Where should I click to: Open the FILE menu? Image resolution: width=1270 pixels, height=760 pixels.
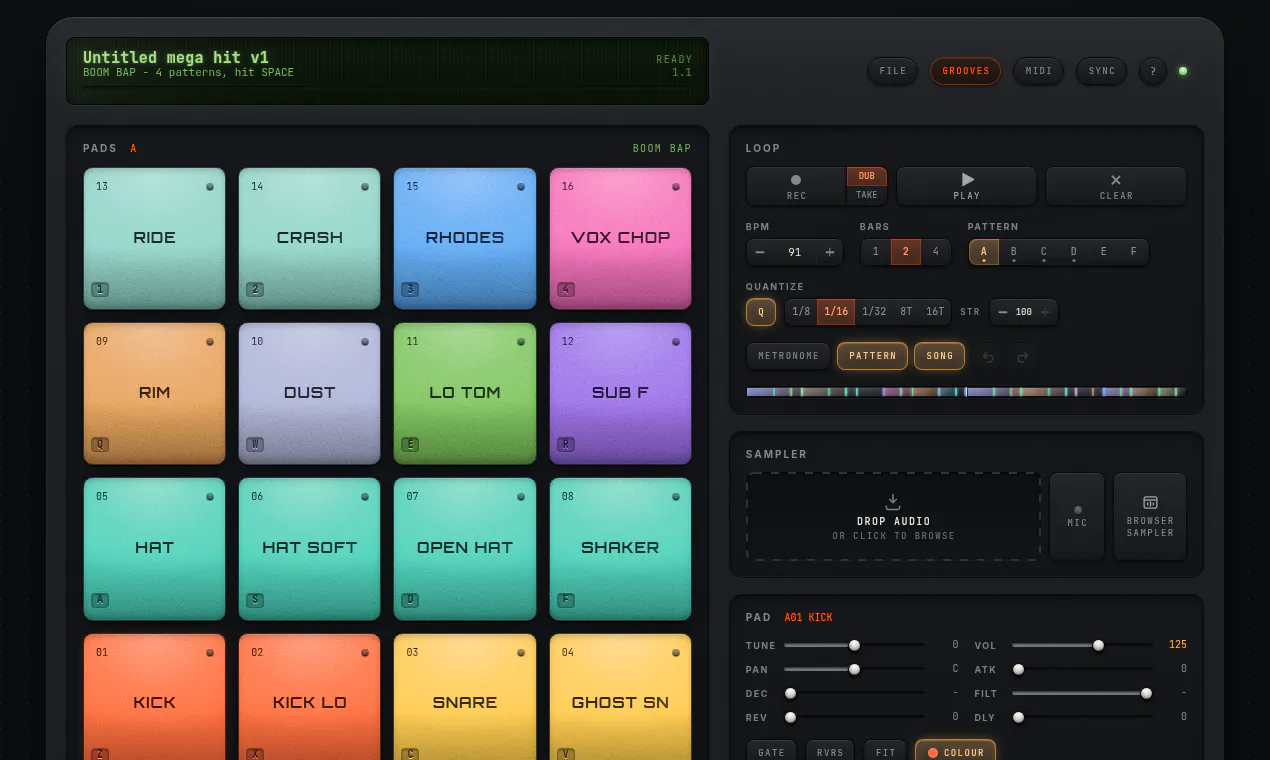click(893, 71)
